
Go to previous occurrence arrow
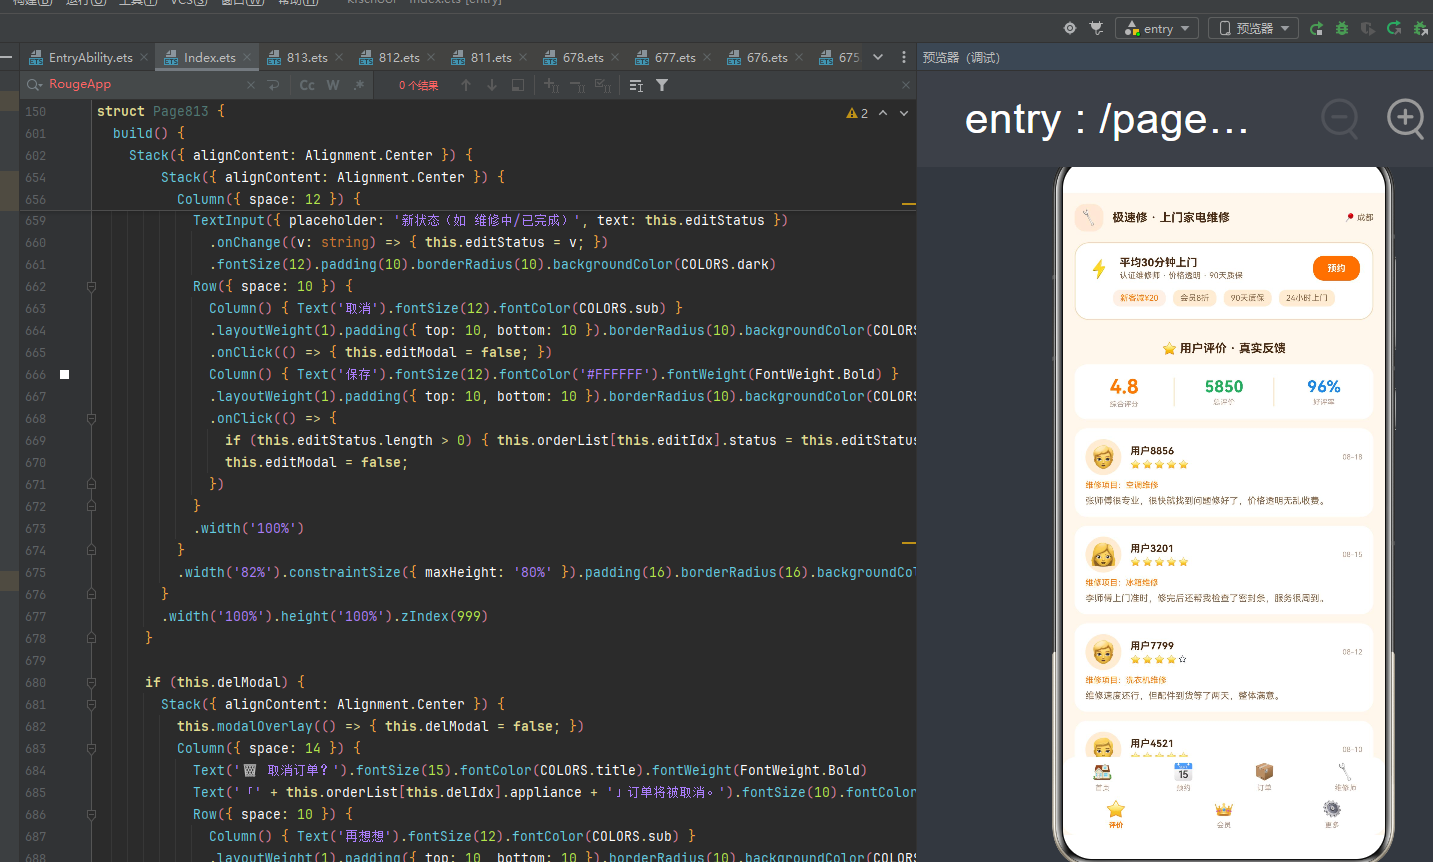(466, 85)
